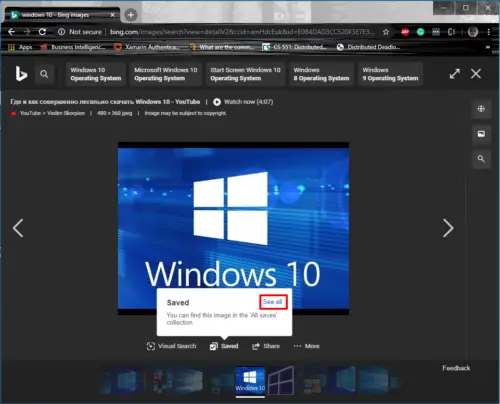This screenshot has width=500, height=404.
Task: Open the More options menu
Action: click(306, 346)
